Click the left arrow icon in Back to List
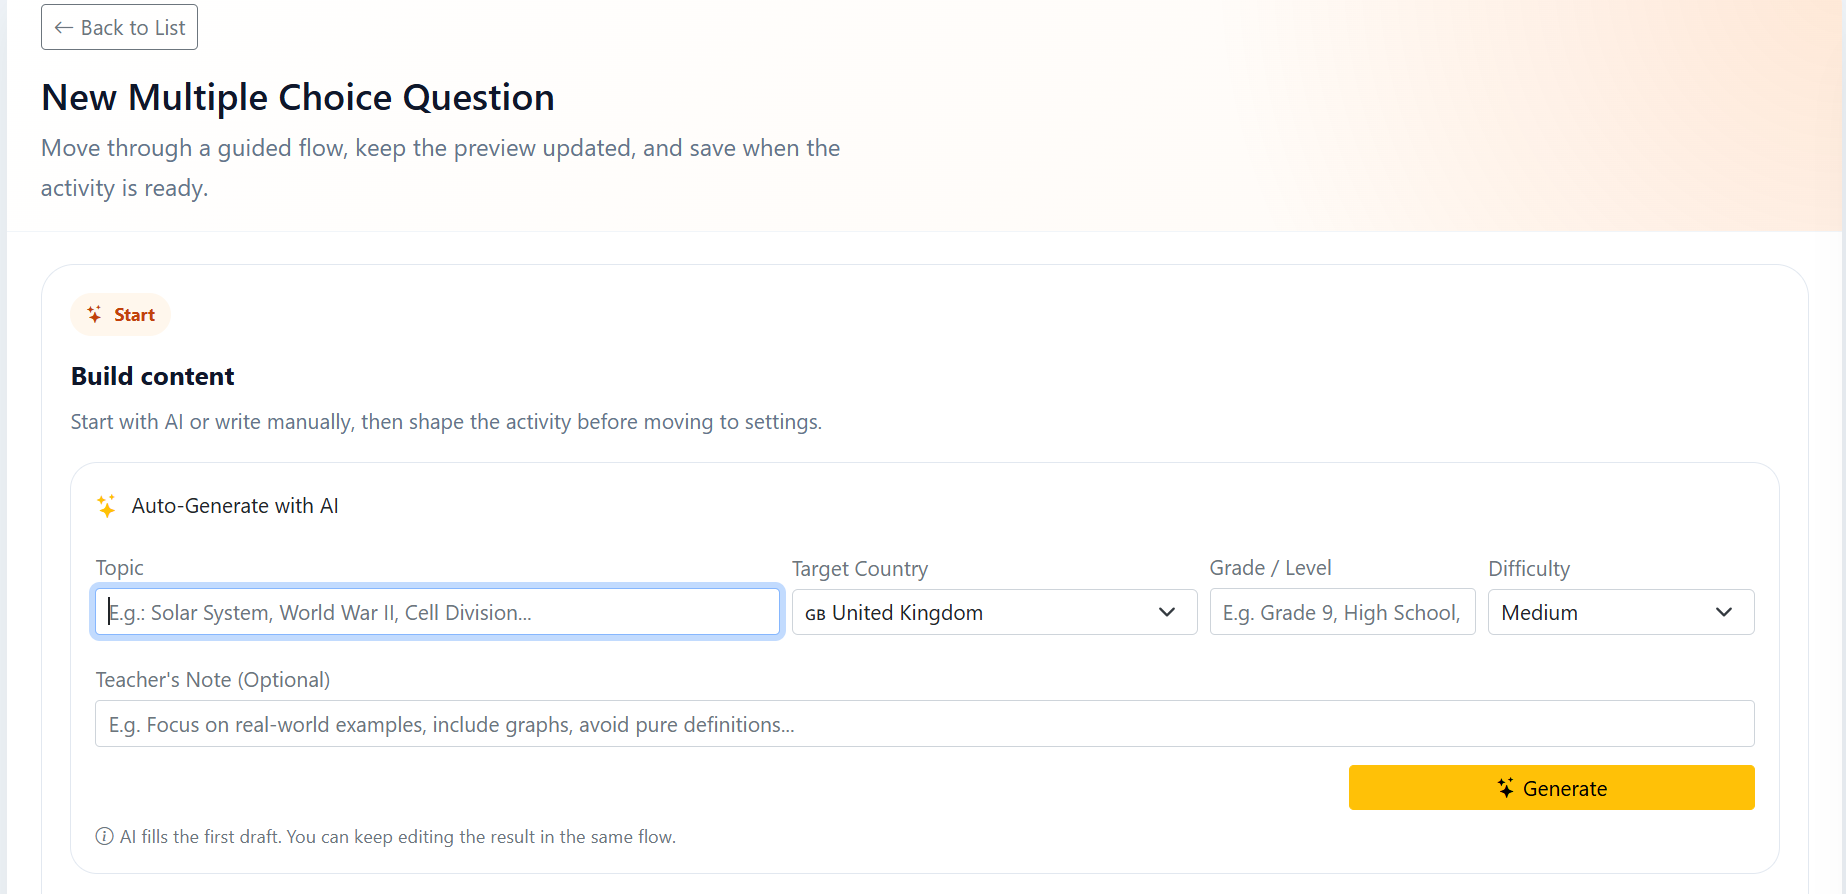 pyautogui.click(x=63, y=28)
